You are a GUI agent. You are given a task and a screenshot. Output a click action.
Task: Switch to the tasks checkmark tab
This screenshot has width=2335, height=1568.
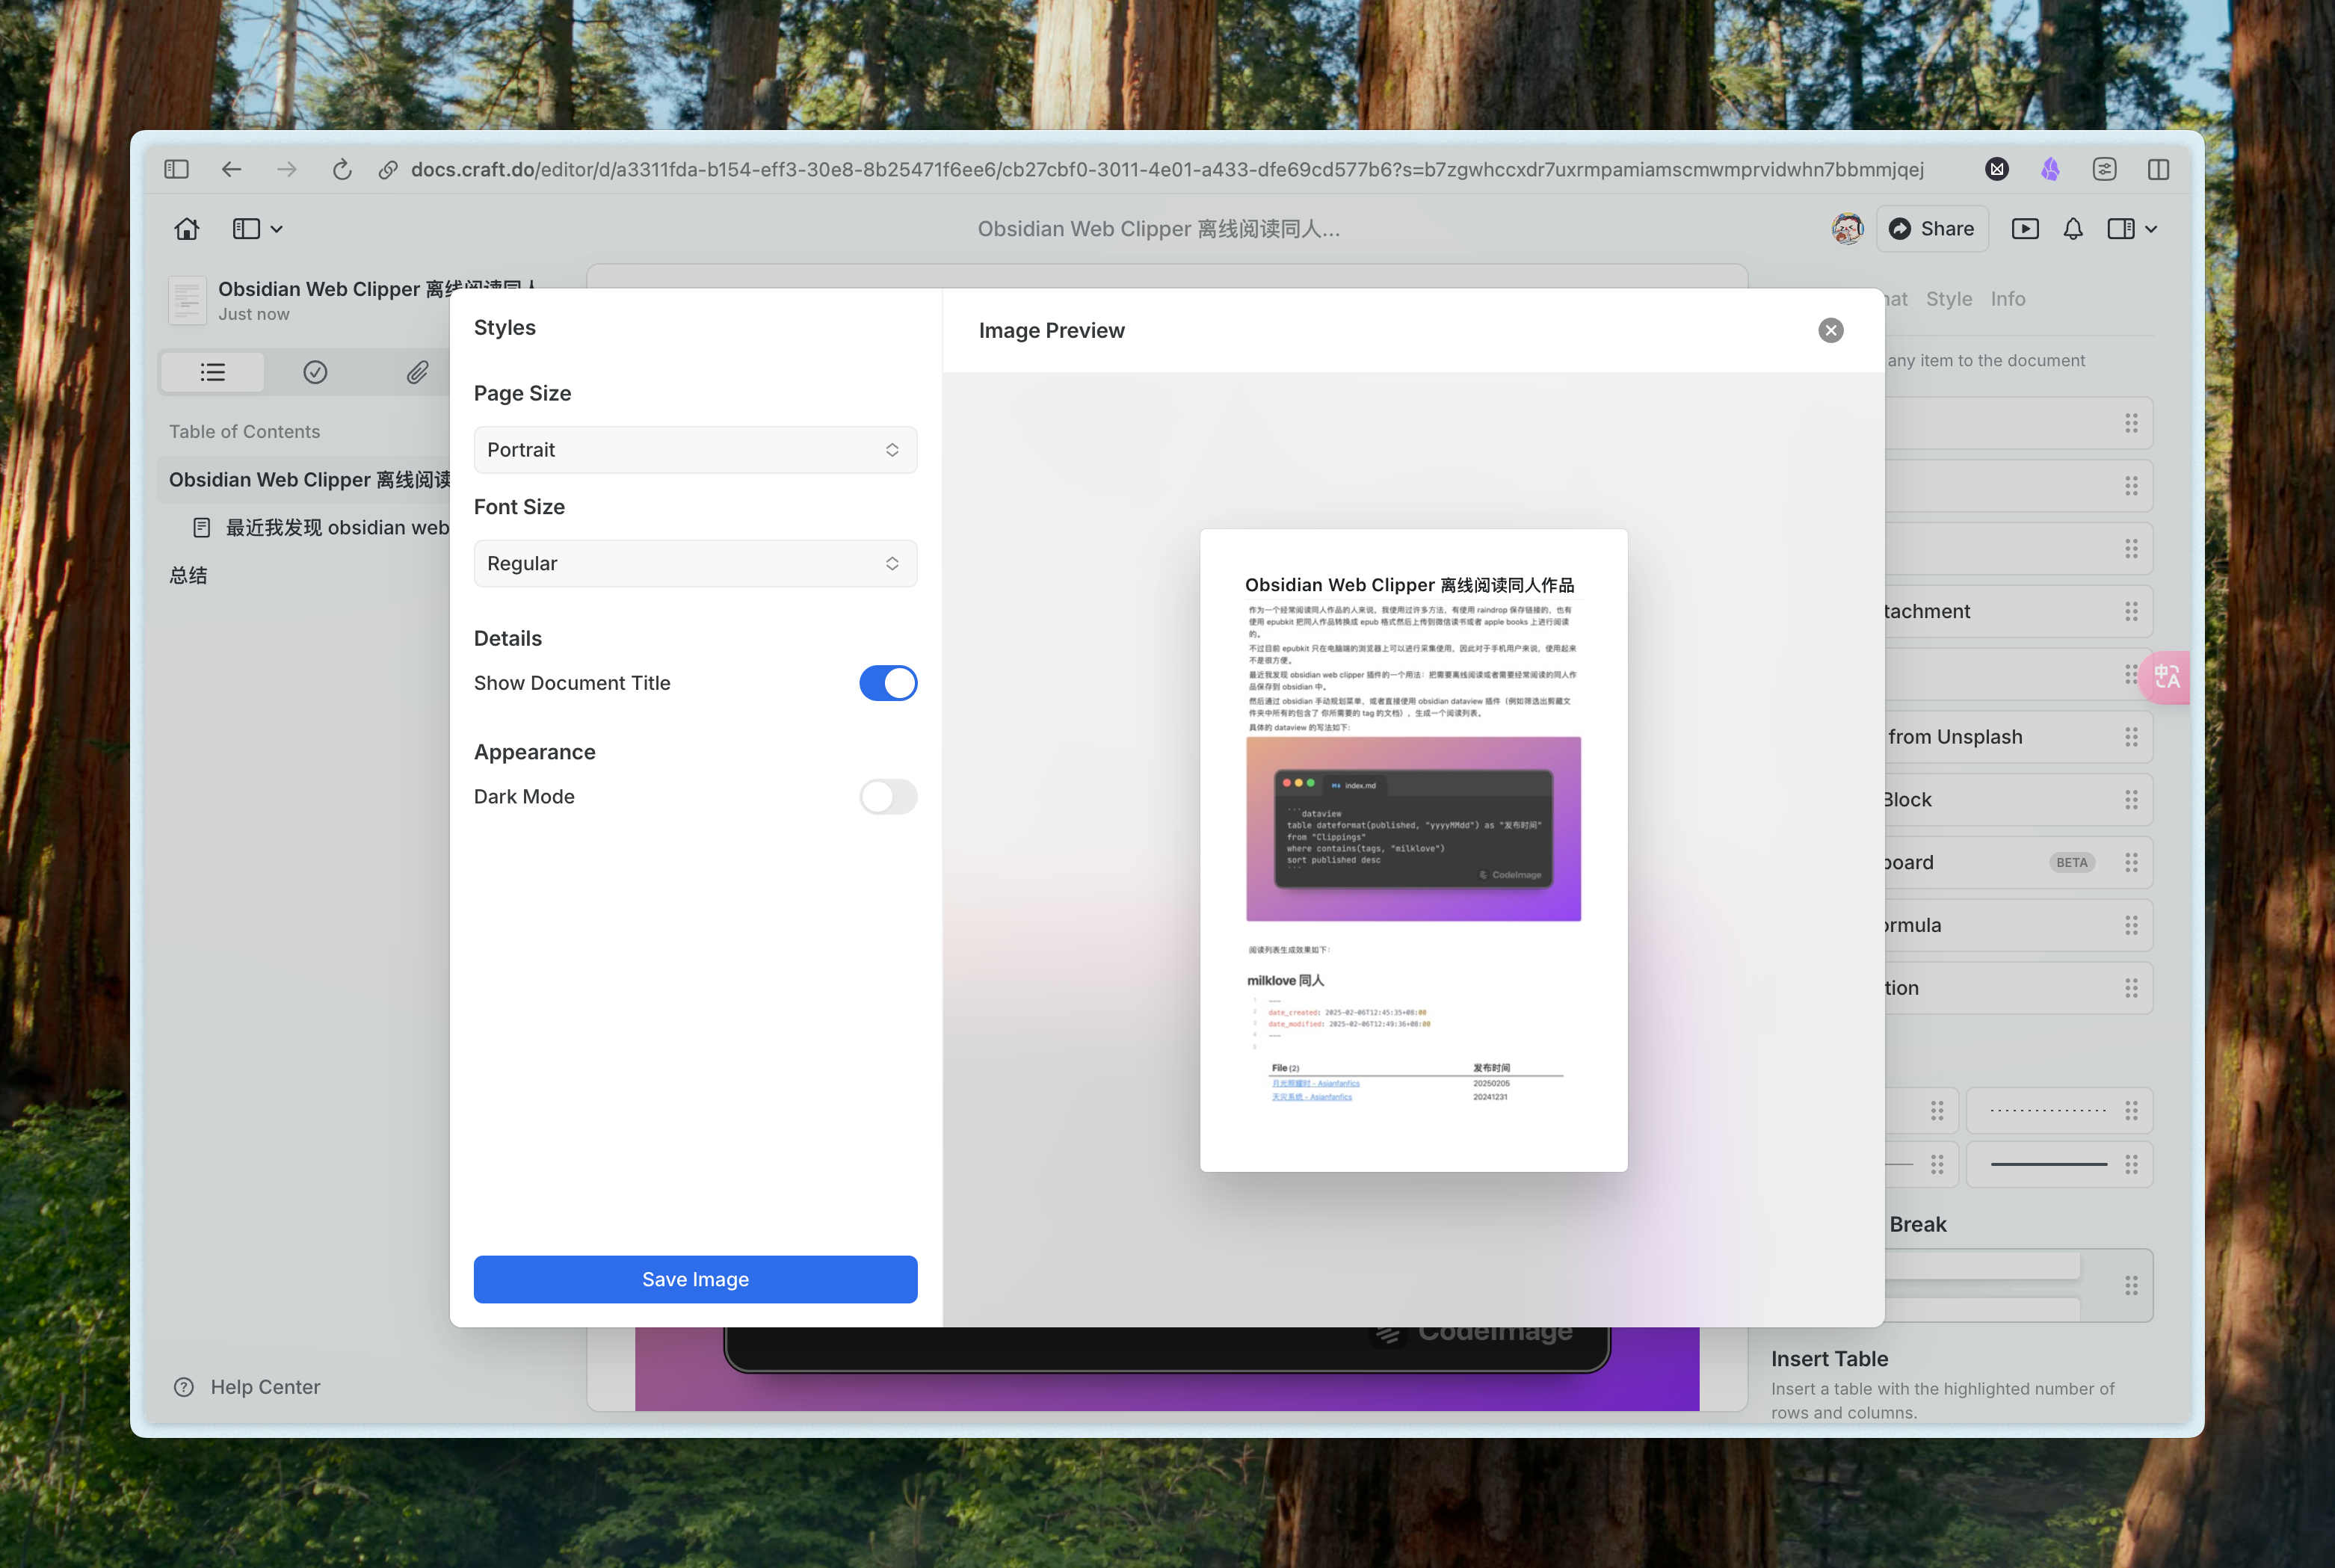(x=315, y=372)
